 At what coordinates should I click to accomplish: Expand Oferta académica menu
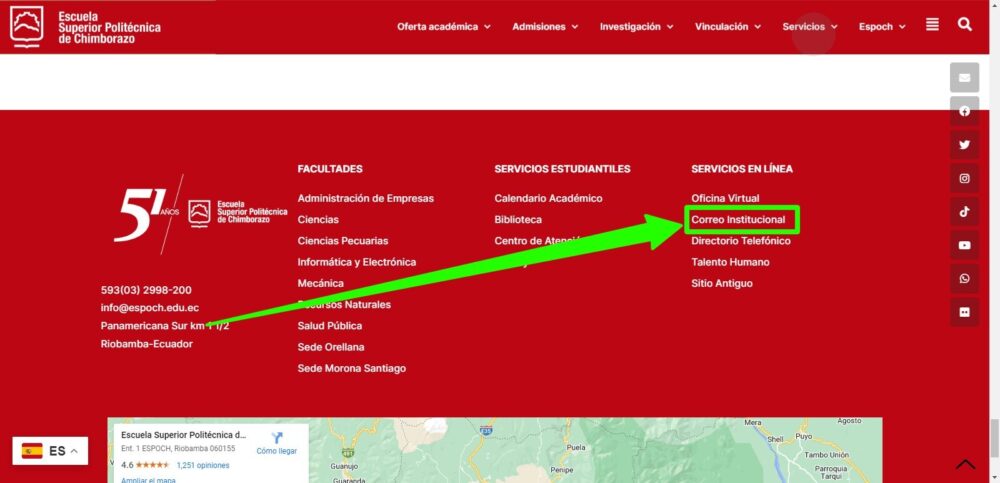(444, 27)
